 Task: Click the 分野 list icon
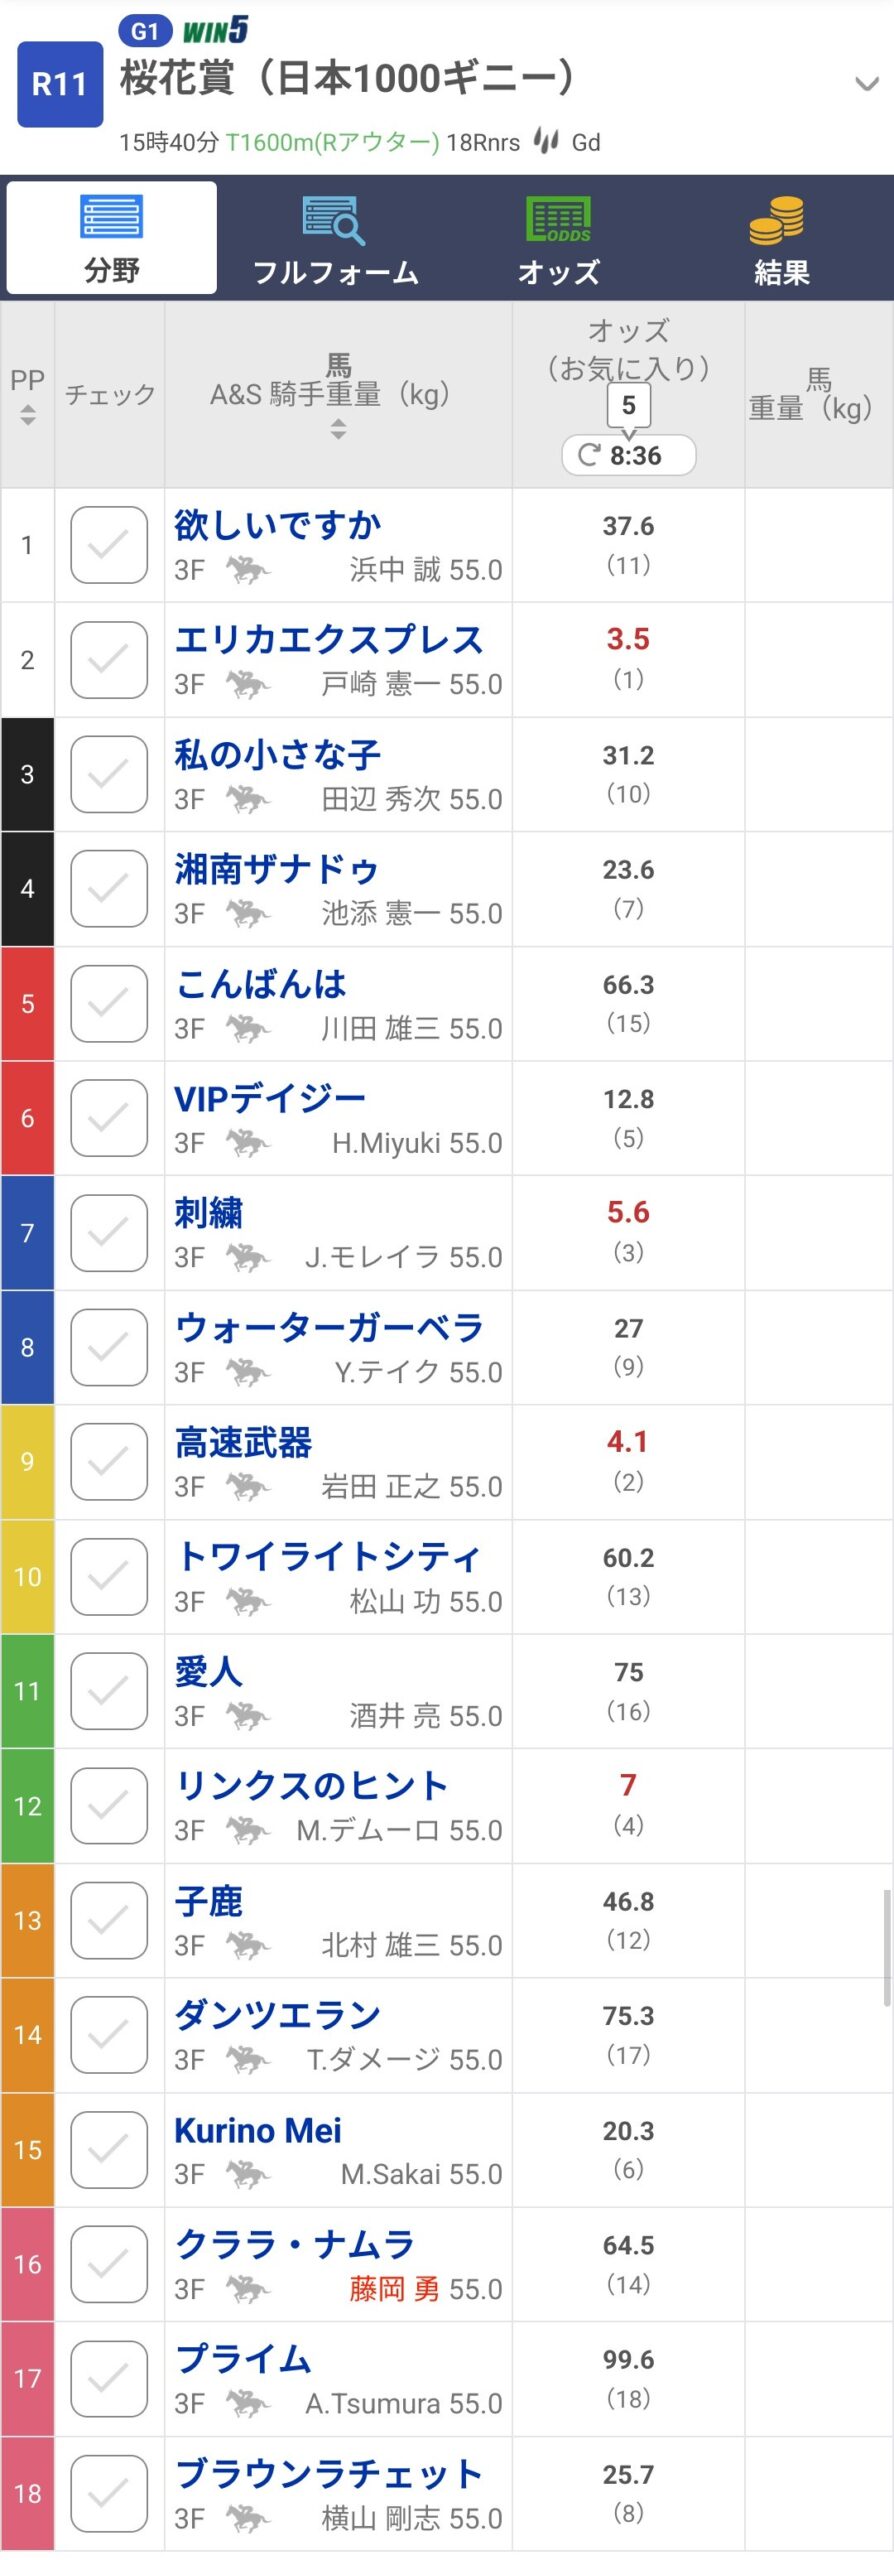point(111,217)
